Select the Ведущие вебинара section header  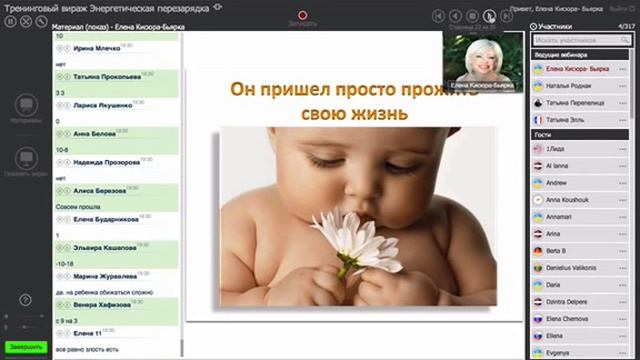pos(580,55)
